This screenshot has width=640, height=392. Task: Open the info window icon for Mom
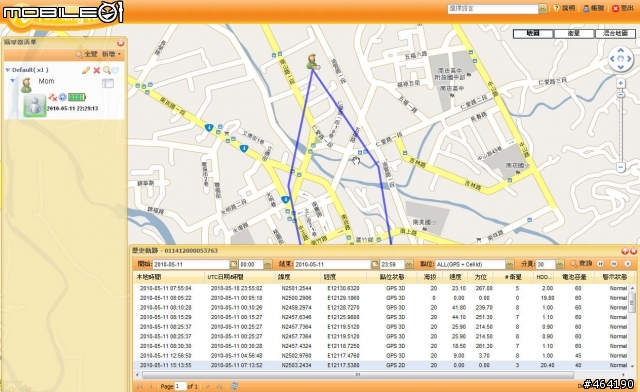click(108, 84)
